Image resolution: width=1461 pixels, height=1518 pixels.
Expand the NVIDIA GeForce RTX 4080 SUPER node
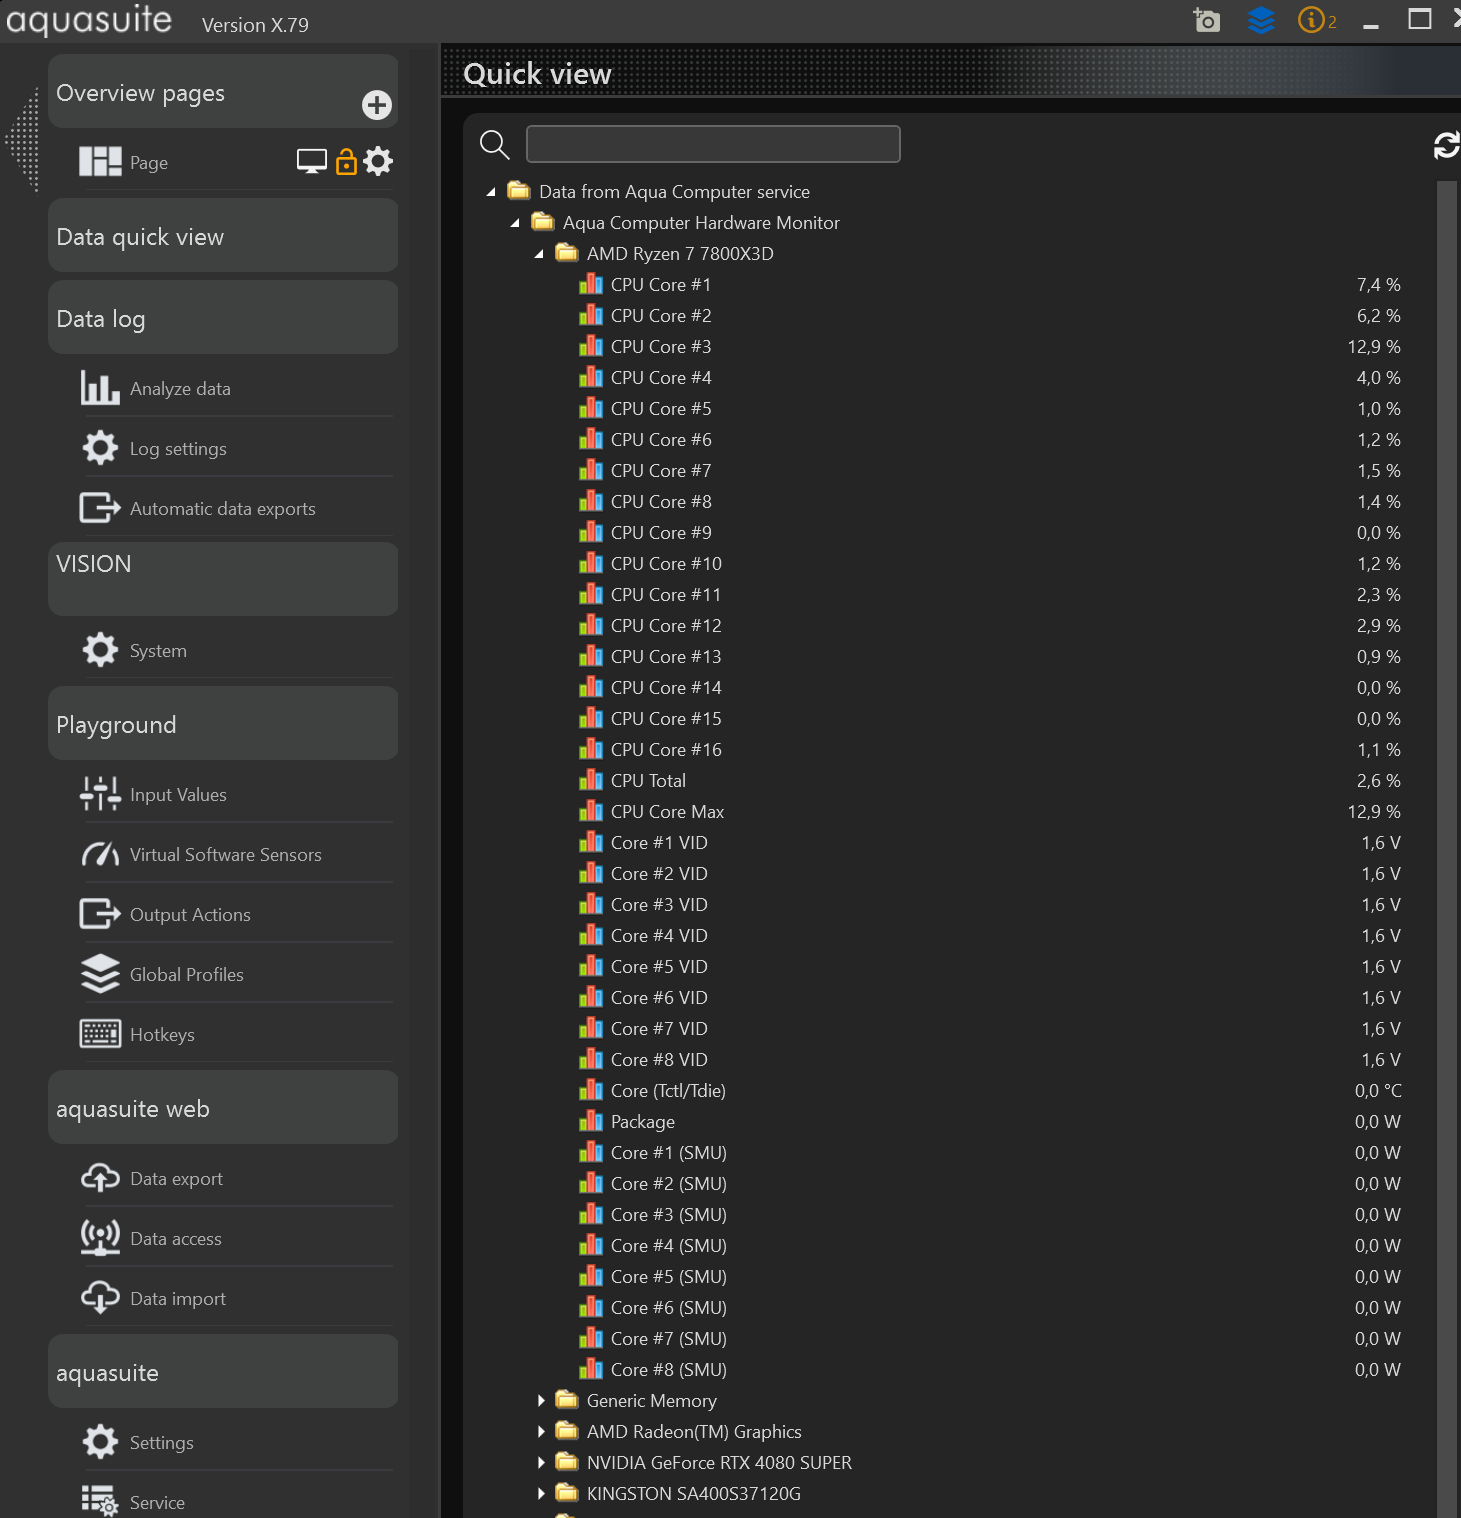click(541, 1463)
